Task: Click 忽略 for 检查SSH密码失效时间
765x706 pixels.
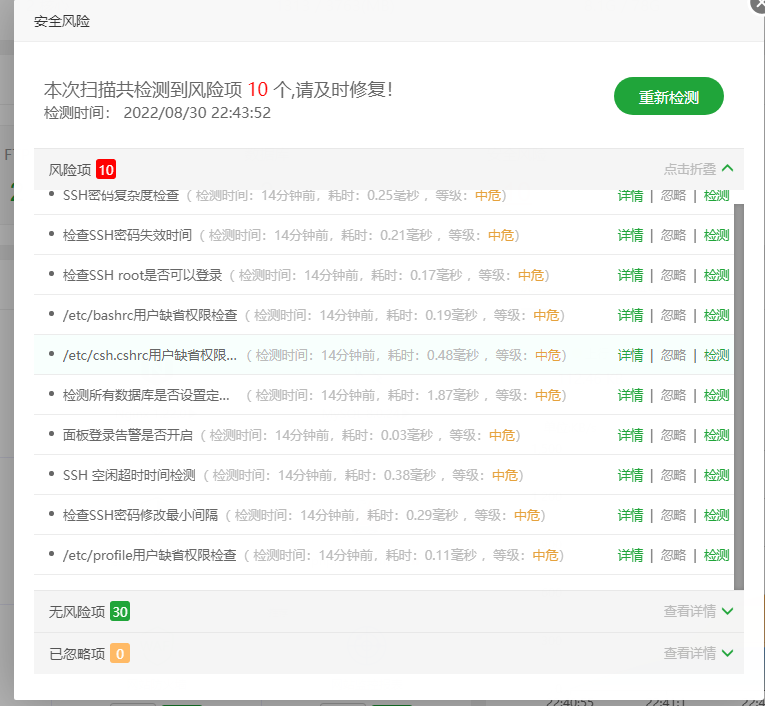Action: pyautogui.click(x=673, y=235)
